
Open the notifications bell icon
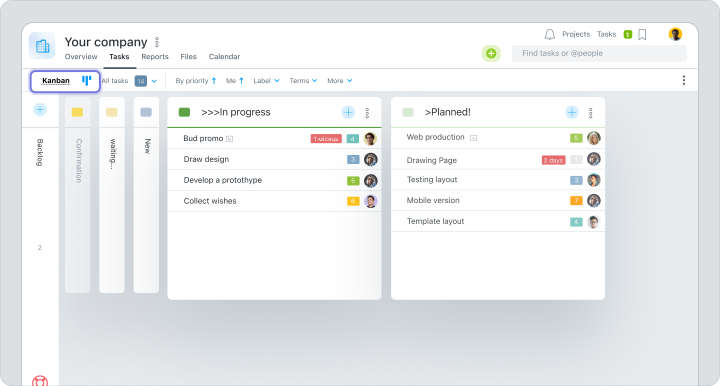point(550,34)
